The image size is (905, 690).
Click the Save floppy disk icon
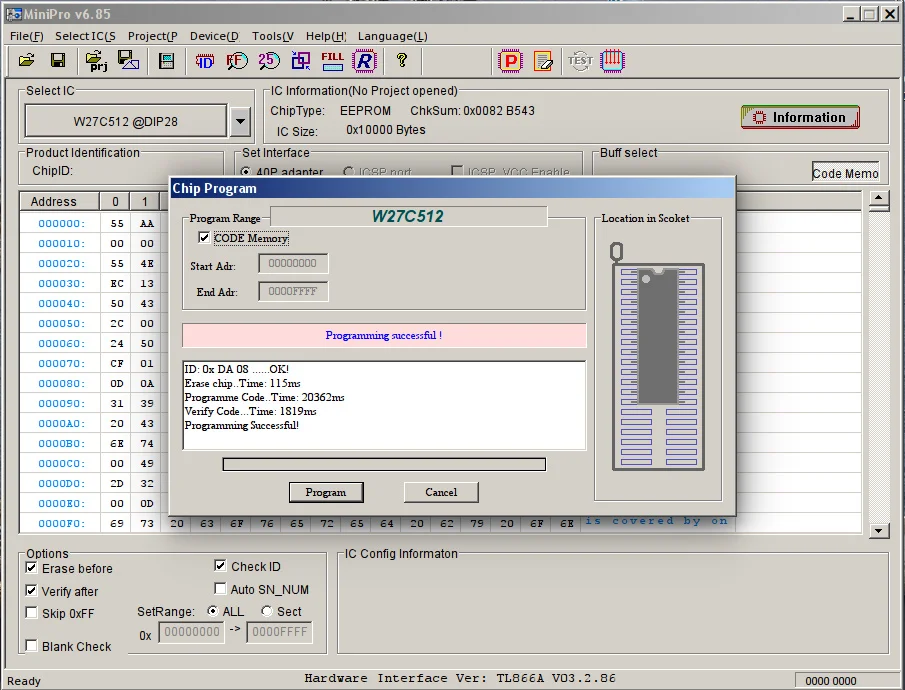[58, 61]
